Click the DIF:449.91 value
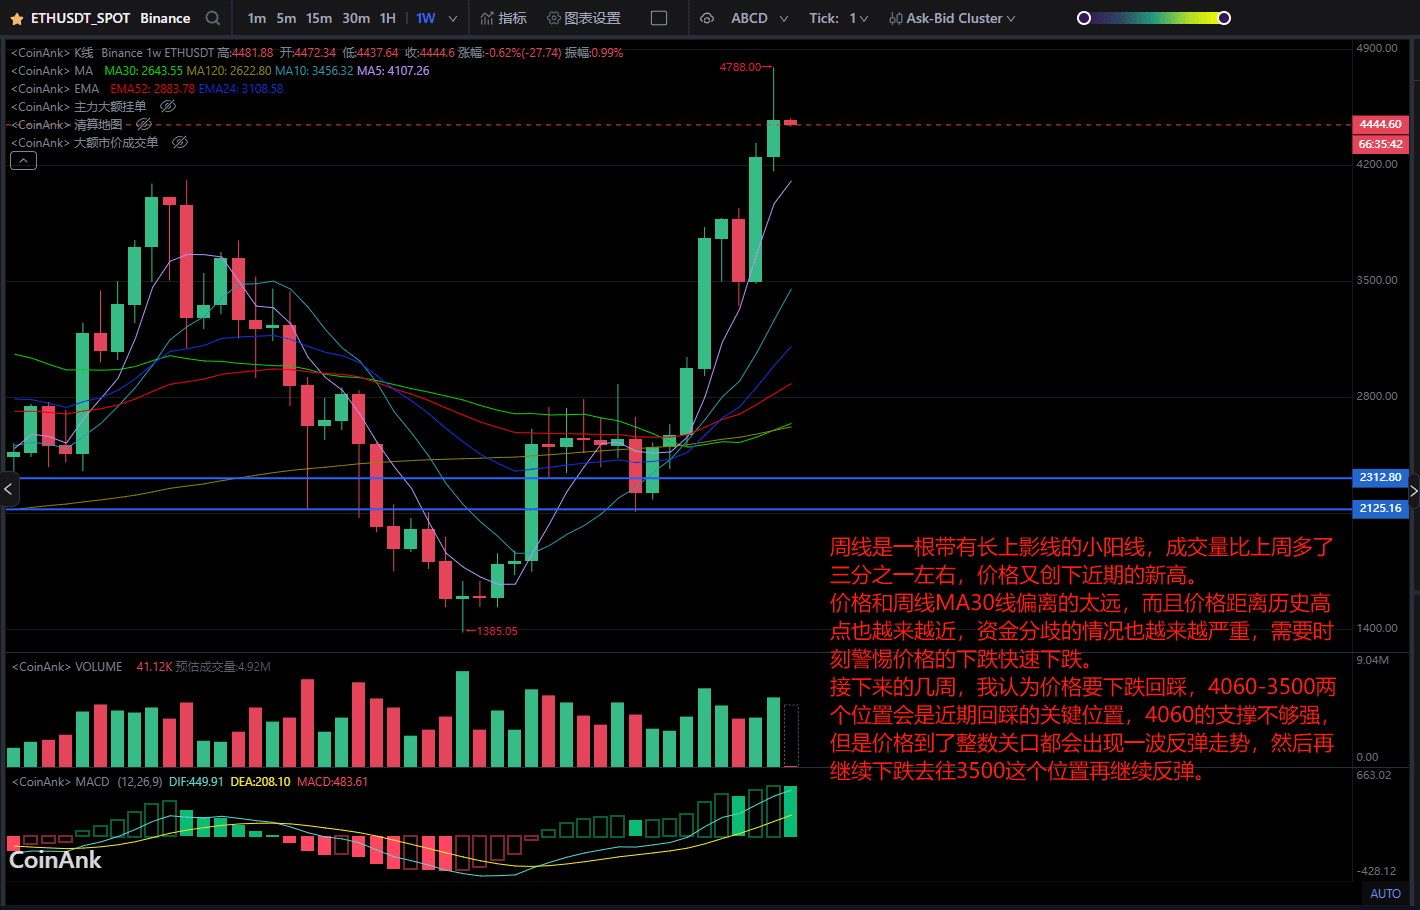The width and height of the screenshot is (1420, 910). tap(196, 781)
